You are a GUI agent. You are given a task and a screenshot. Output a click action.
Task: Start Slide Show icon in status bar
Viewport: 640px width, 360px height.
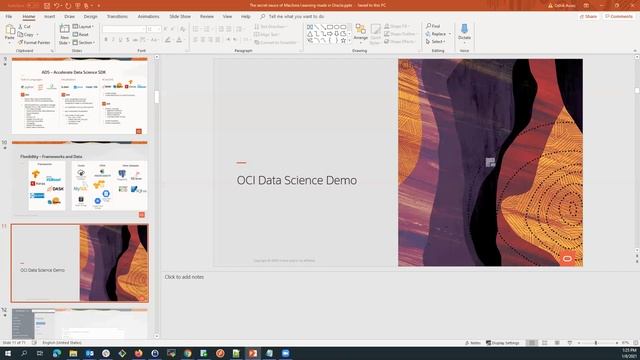pyautogui.click(x=570, y=343)
